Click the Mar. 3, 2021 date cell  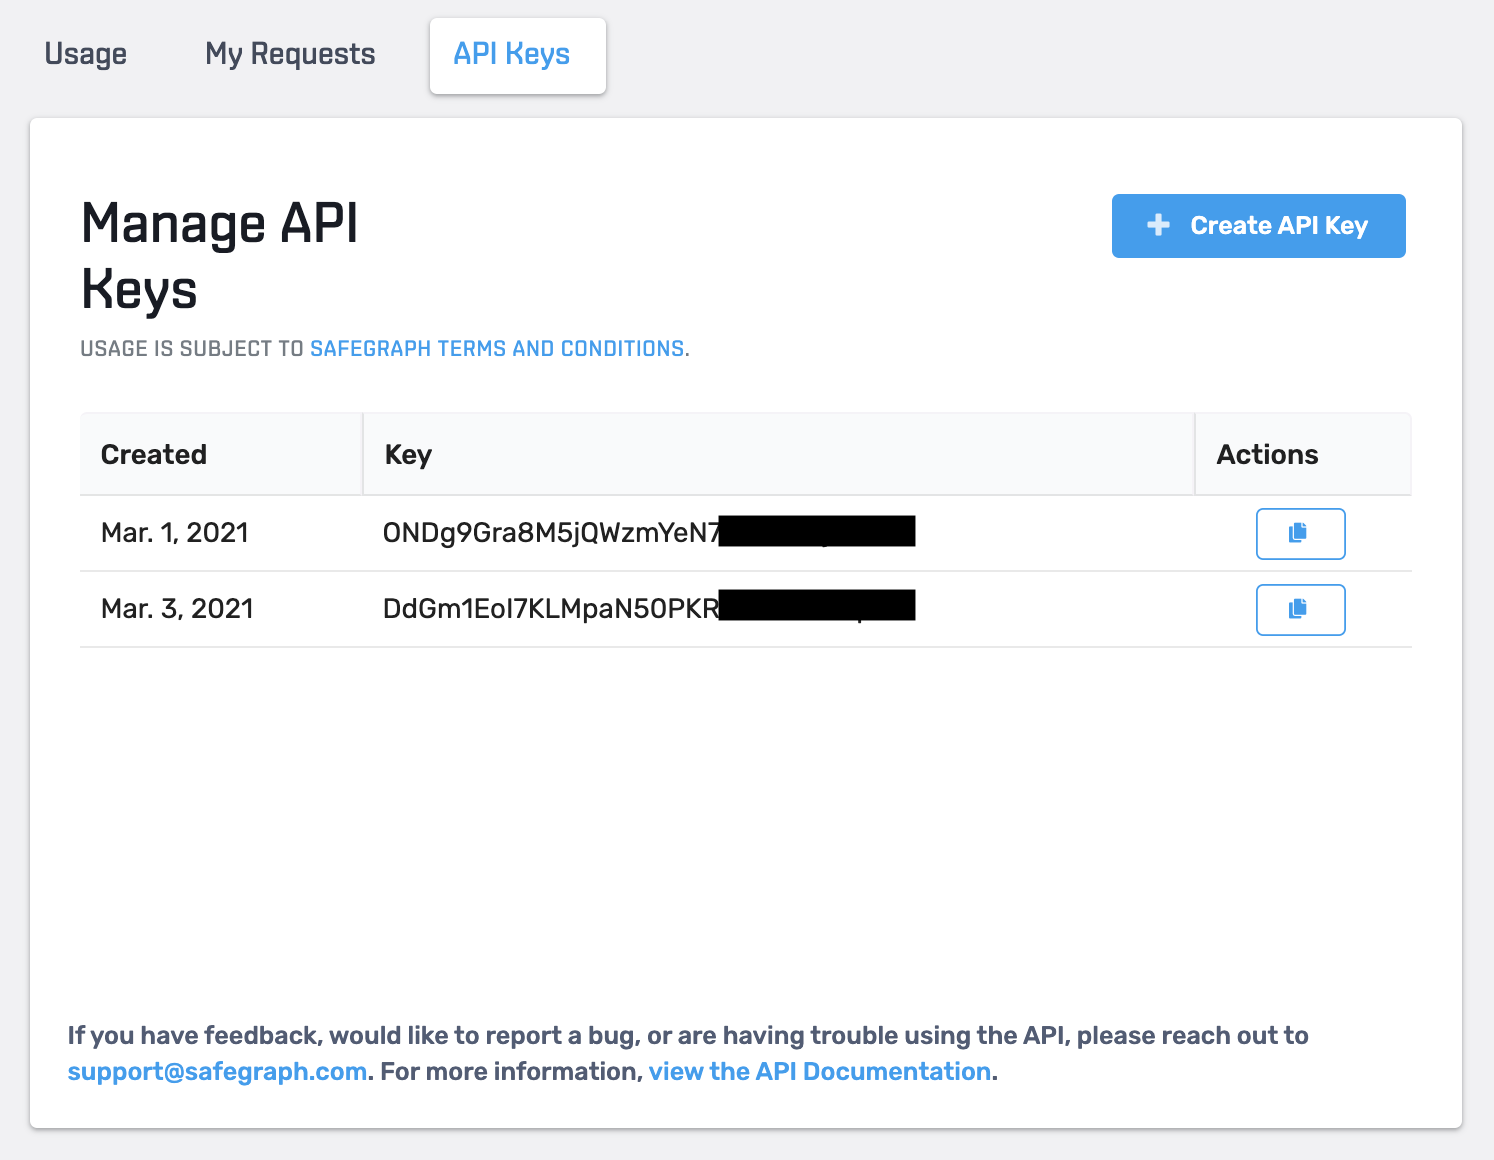[x=177, y=609]
